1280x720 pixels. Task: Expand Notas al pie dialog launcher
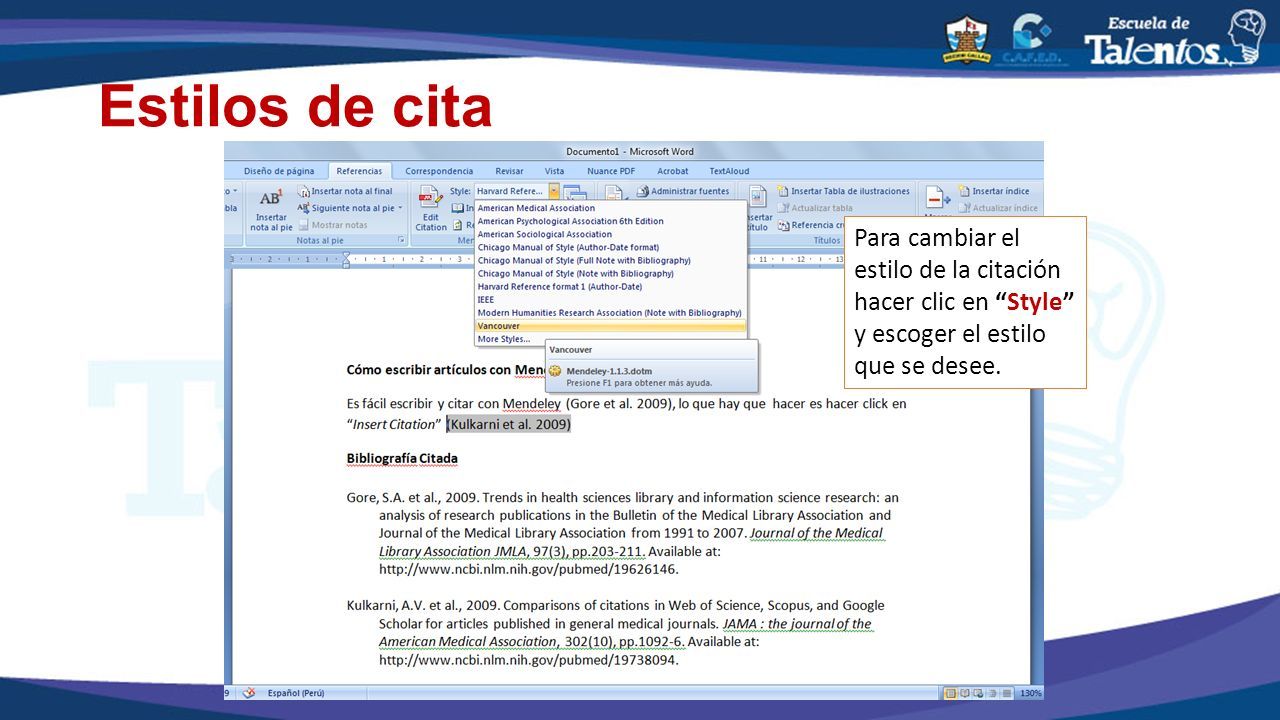point(402,240)
